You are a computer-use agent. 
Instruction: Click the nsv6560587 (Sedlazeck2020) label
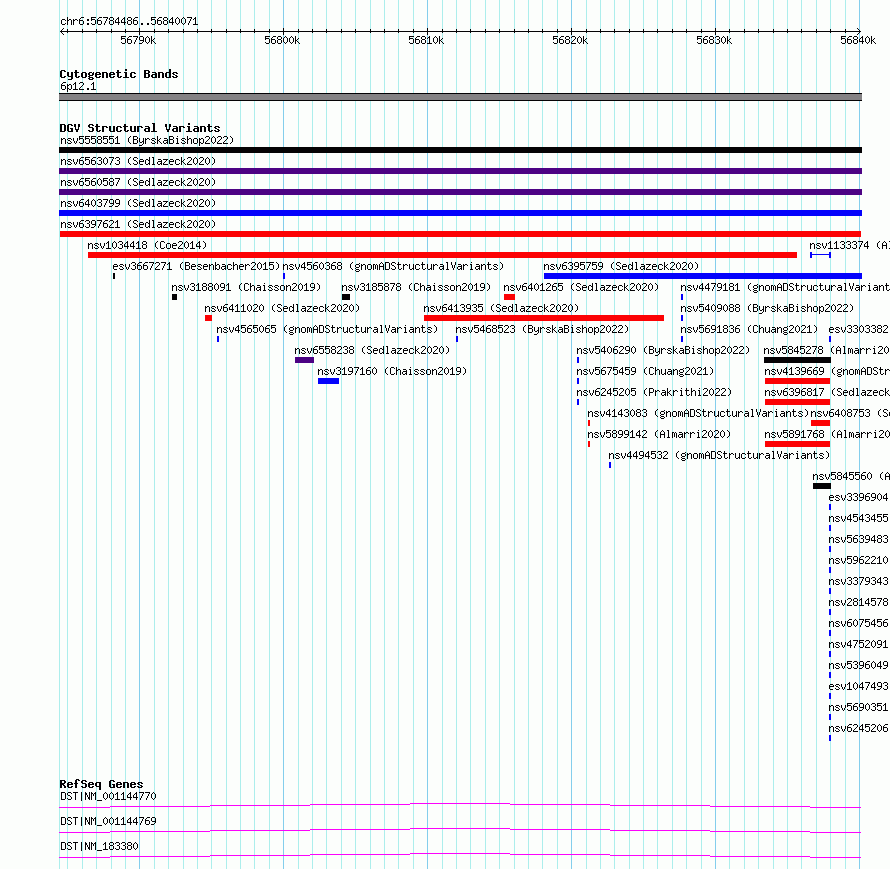(x=138, y=182)
